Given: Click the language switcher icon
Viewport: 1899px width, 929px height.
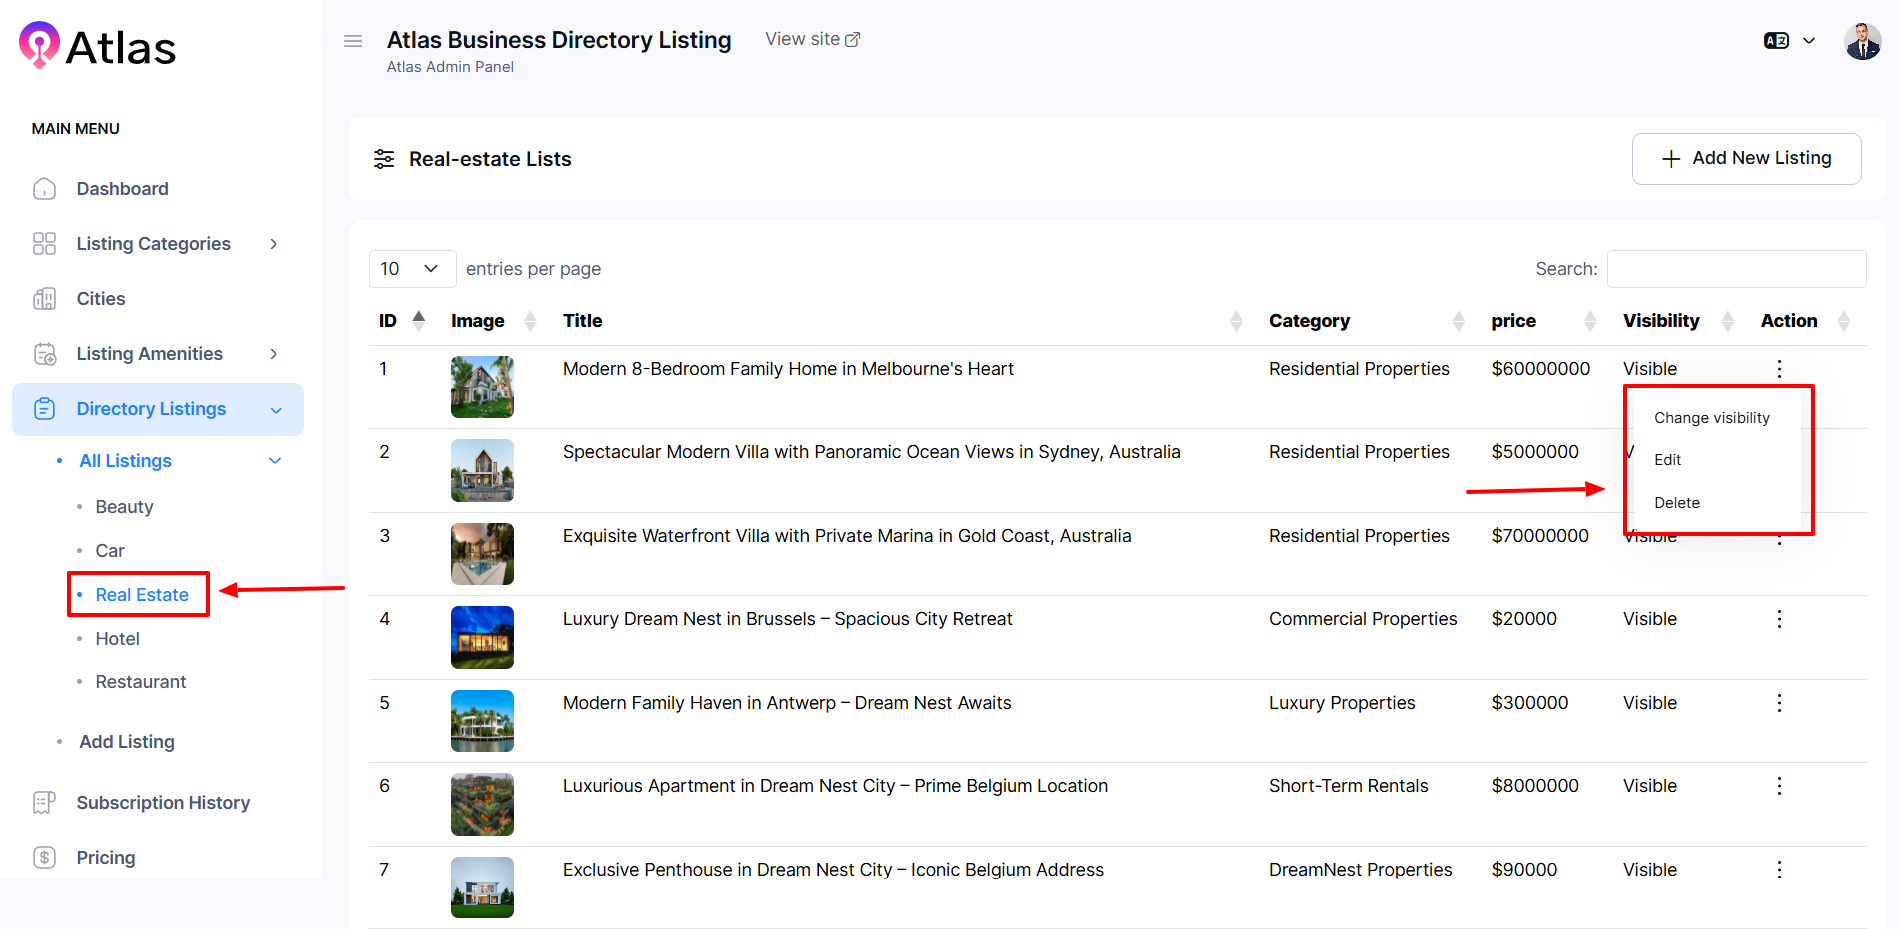Looking at the screenshot, I should click(x=1776, y=41).
